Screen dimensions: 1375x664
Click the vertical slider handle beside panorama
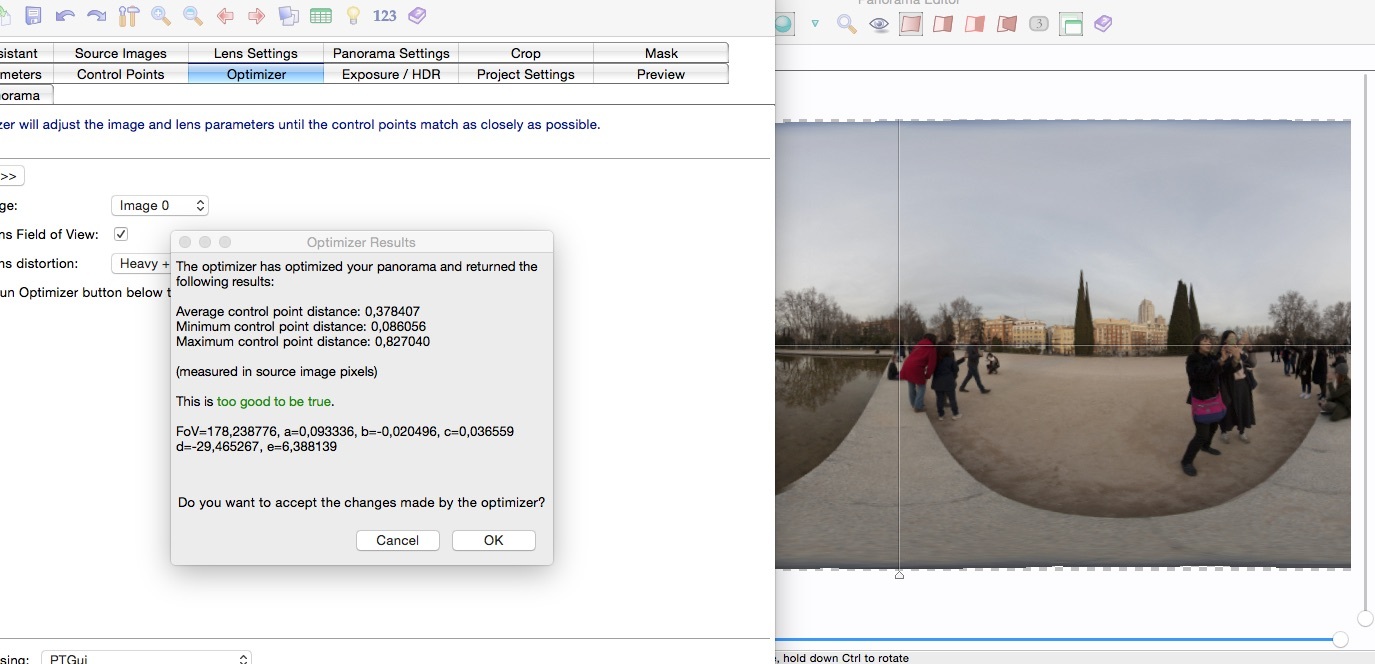(1366, 618)
